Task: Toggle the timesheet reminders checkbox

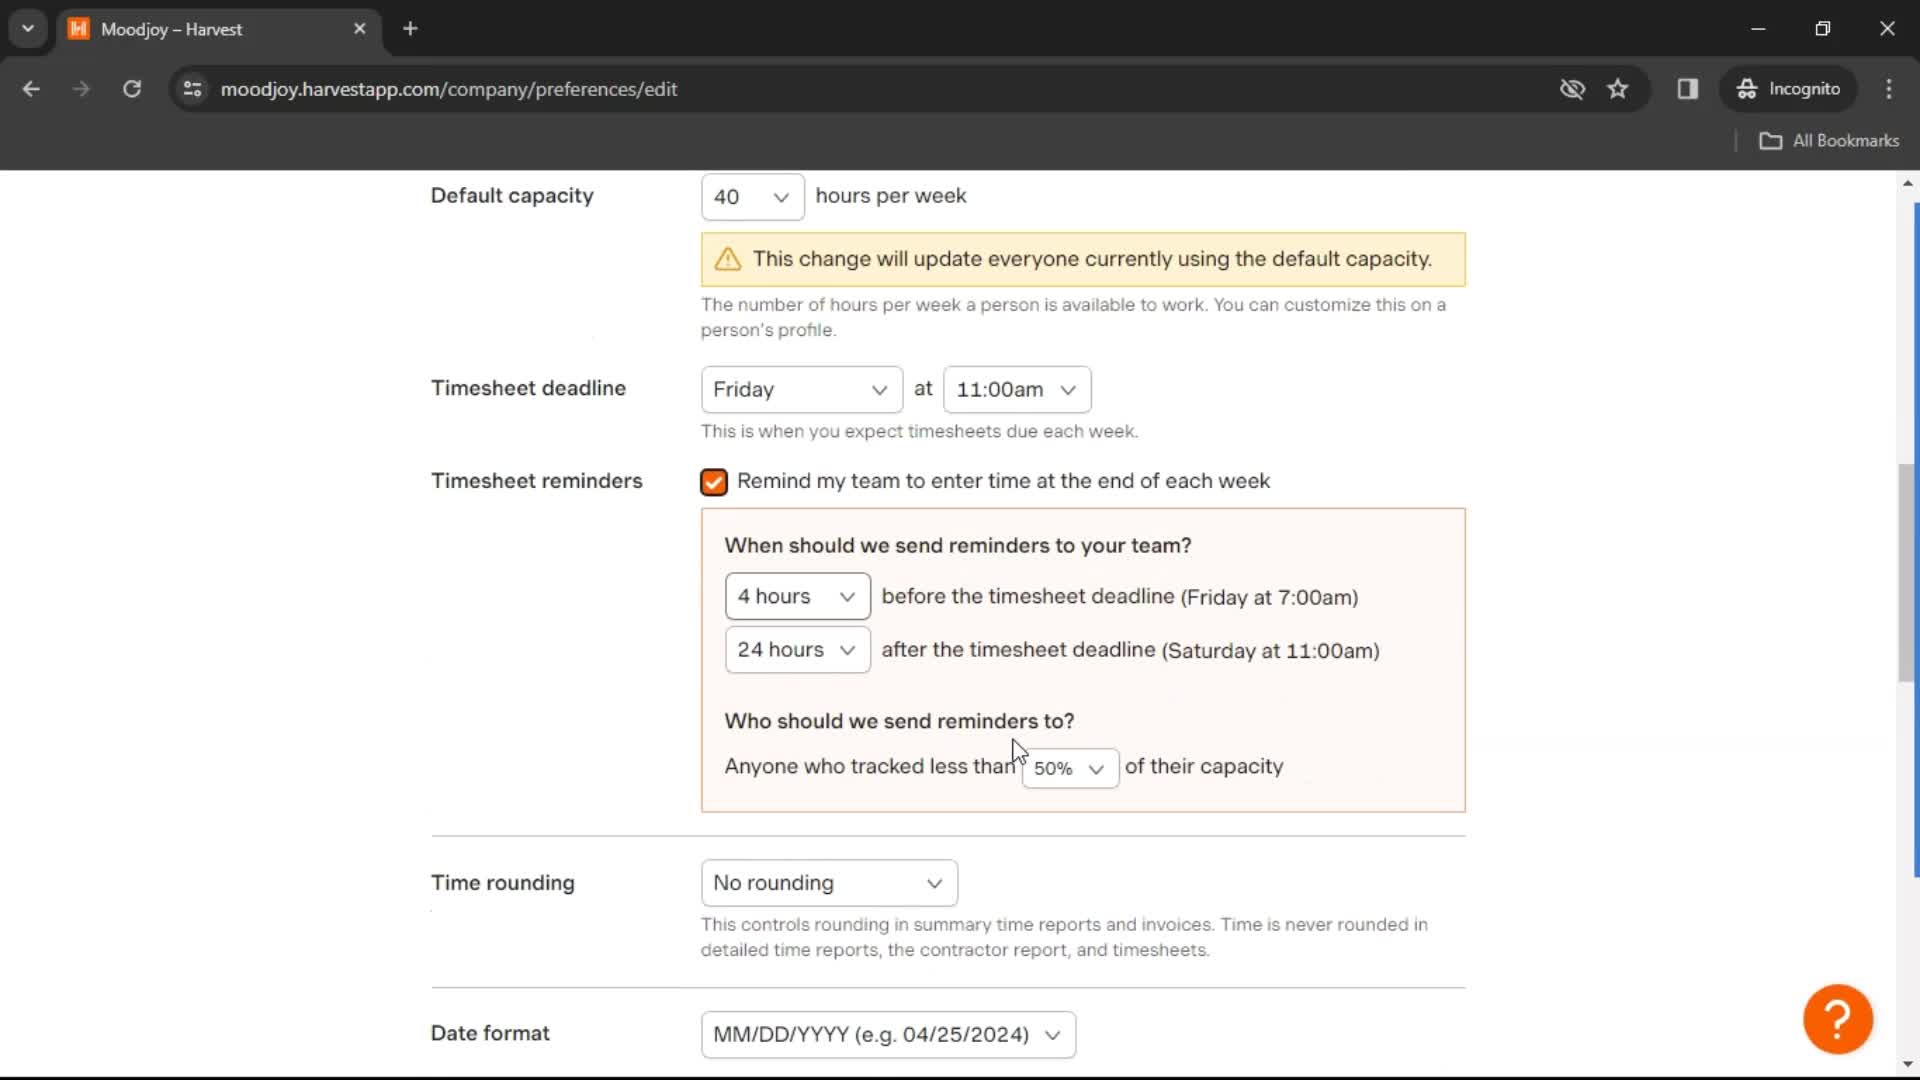Action: coord(713,480)
